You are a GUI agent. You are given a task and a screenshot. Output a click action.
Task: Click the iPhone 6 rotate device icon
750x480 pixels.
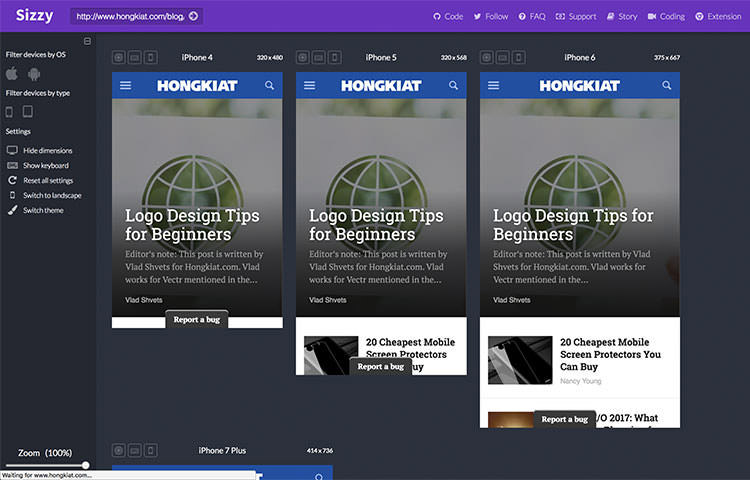coord(518,58)
